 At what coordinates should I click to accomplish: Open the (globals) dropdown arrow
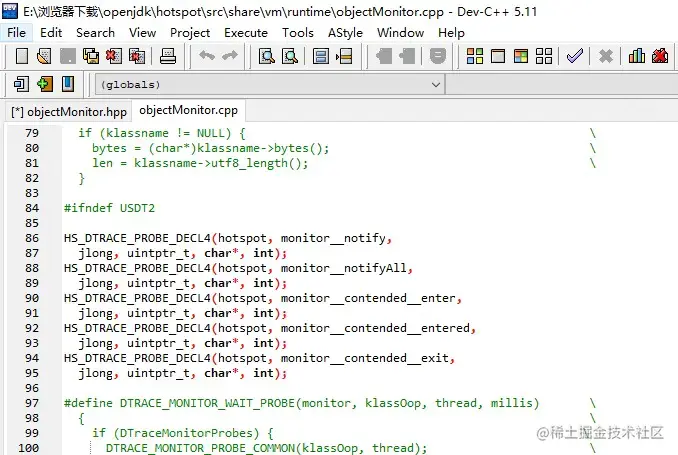(436, 84)
